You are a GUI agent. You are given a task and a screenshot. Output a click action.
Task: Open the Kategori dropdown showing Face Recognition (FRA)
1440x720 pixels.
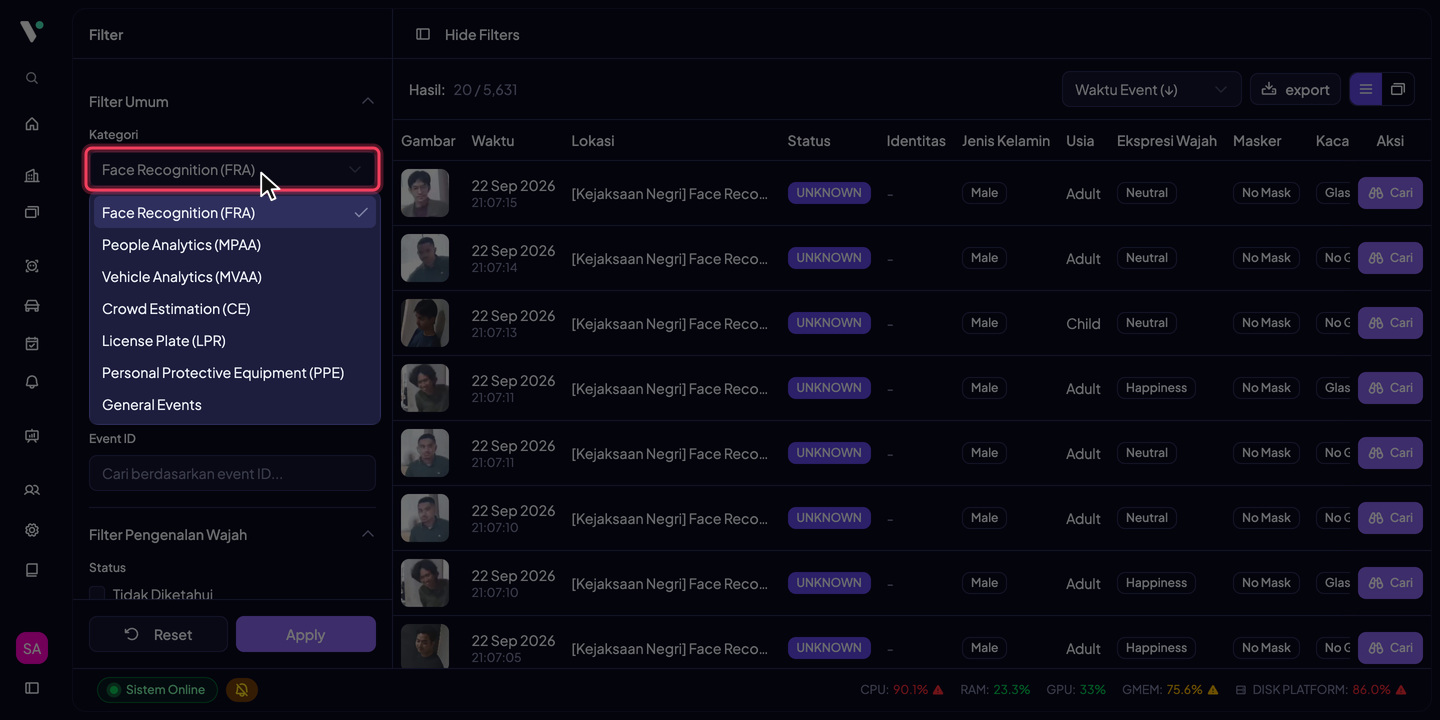click(x=233, y=170)
